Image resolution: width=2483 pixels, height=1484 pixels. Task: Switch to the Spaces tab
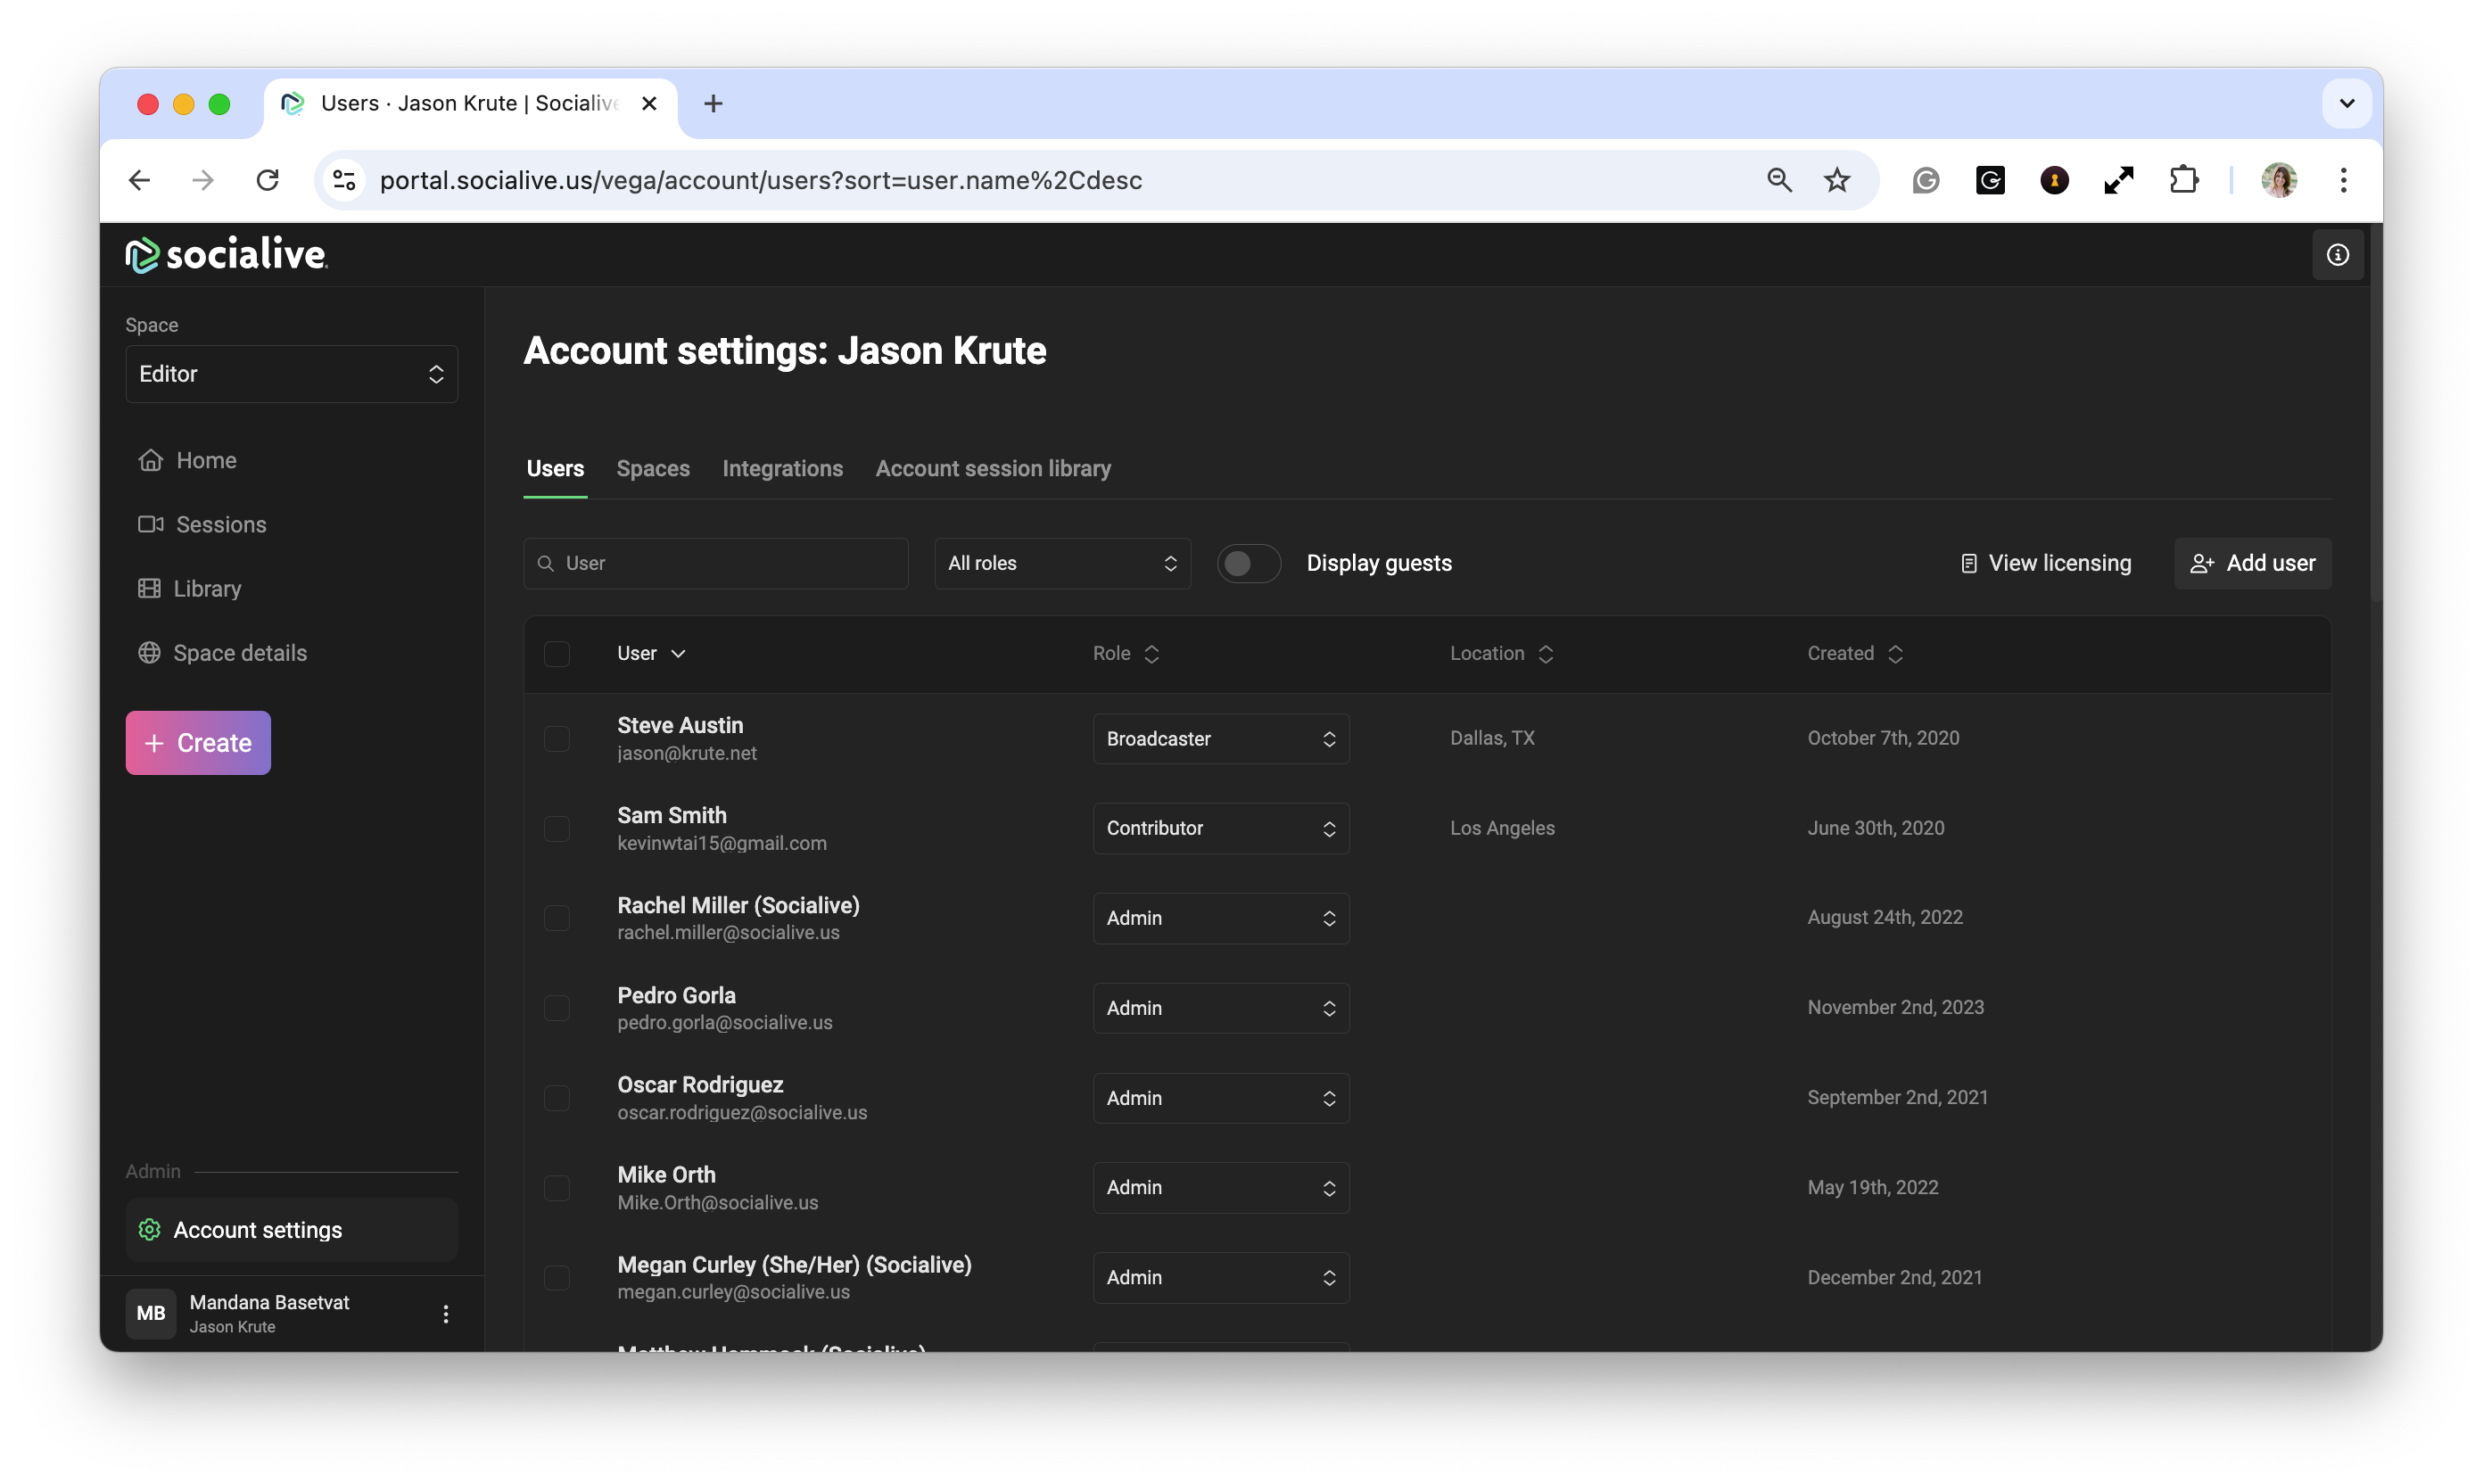(x=653, y=468)
